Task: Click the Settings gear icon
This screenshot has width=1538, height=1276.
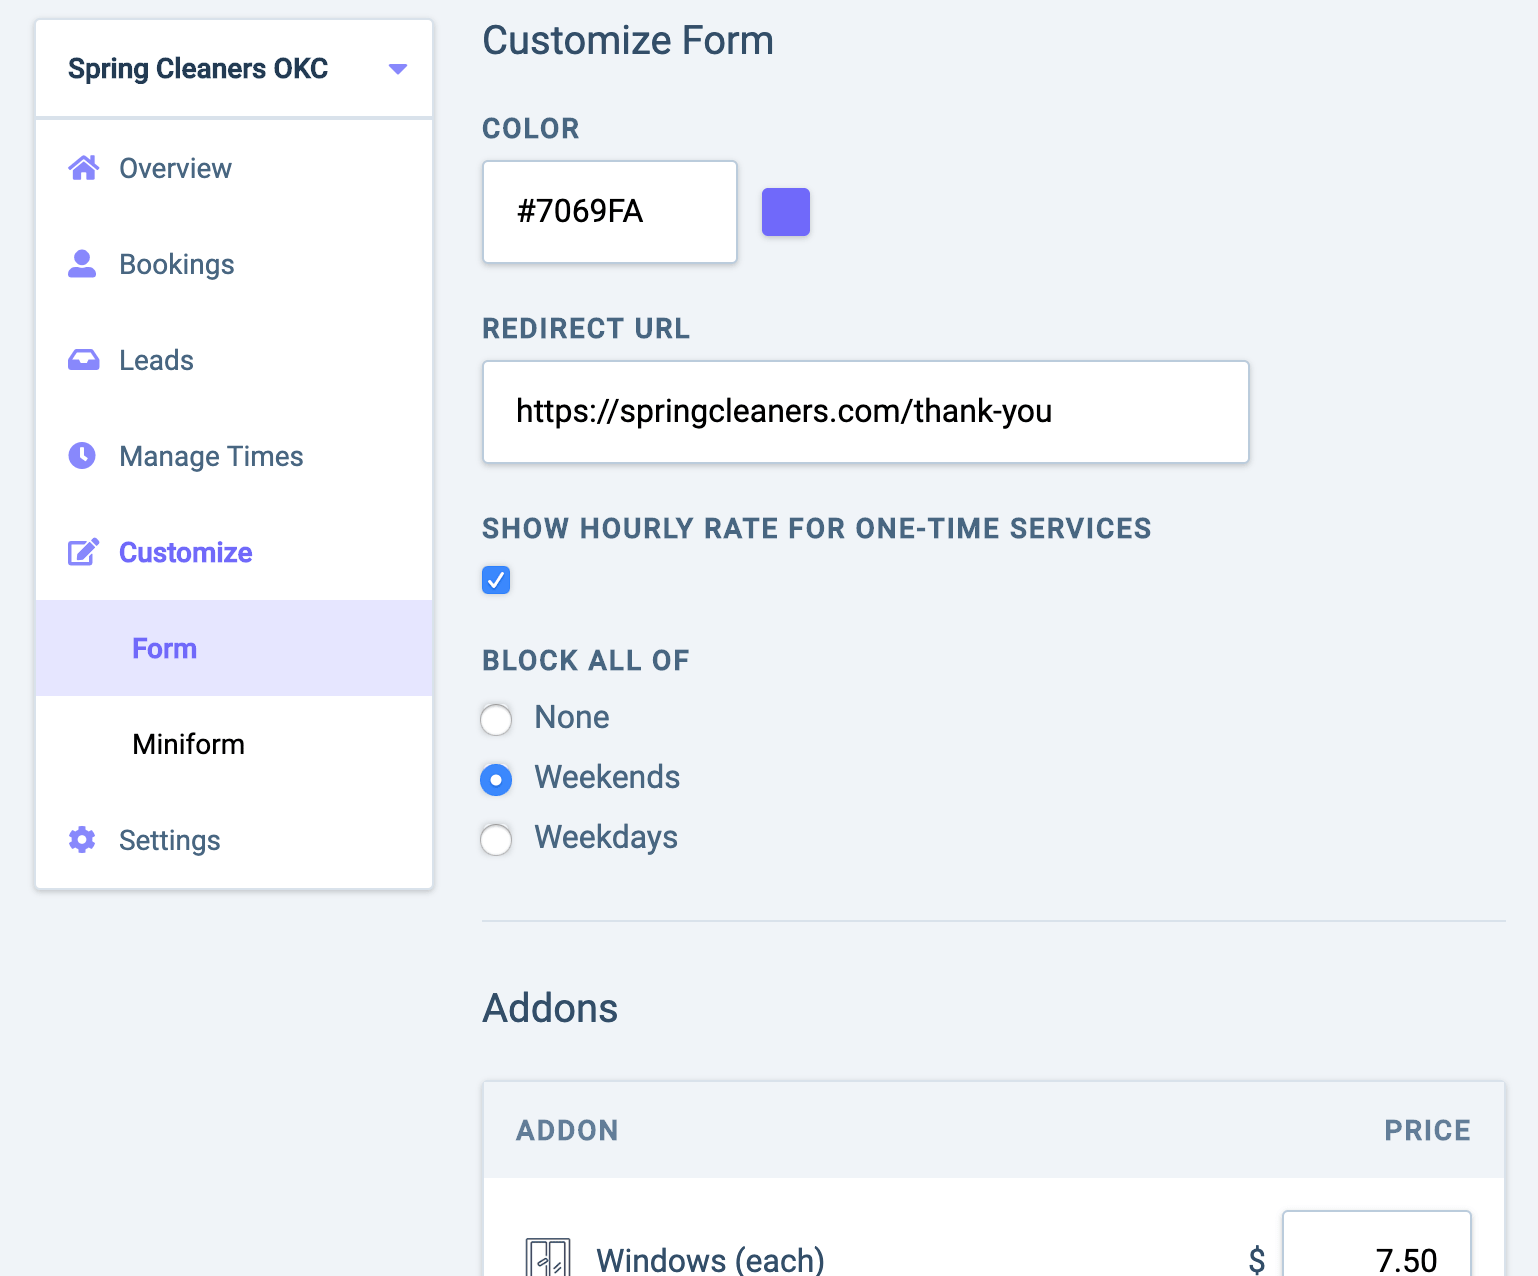Action: pos(82,840)
